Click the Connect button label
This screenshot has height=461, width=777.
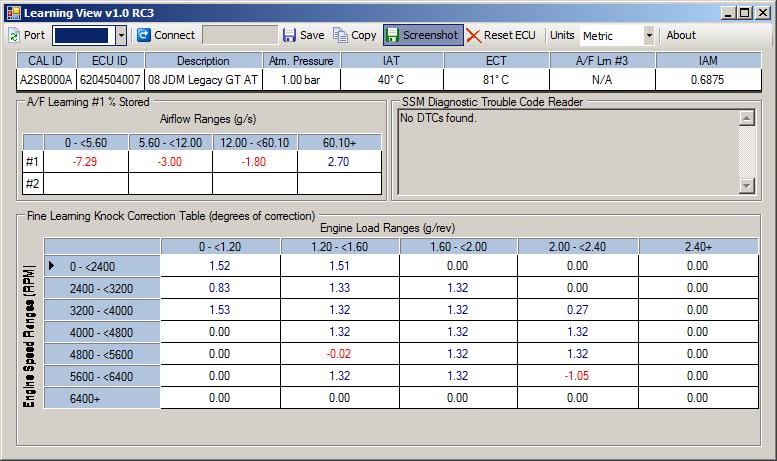point(174,35)
